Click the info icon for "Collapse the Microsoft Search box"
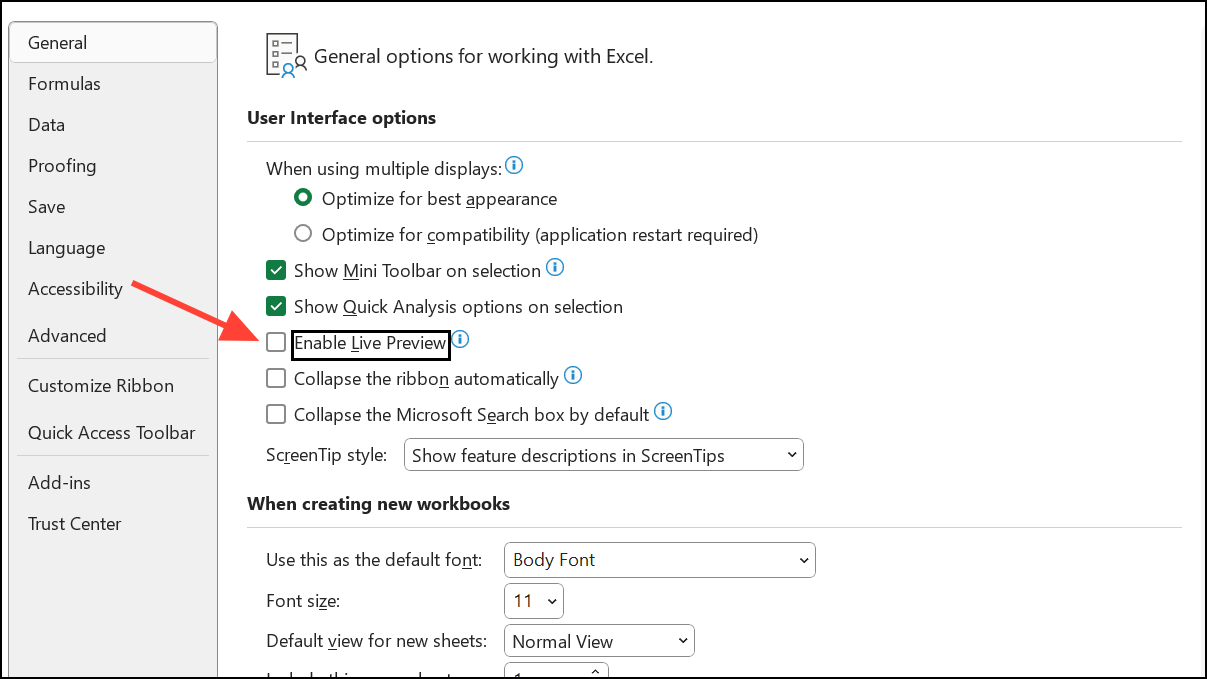The width and height of the screenshot is (1207, 679). pyautogui.click(x=663, y=411)
